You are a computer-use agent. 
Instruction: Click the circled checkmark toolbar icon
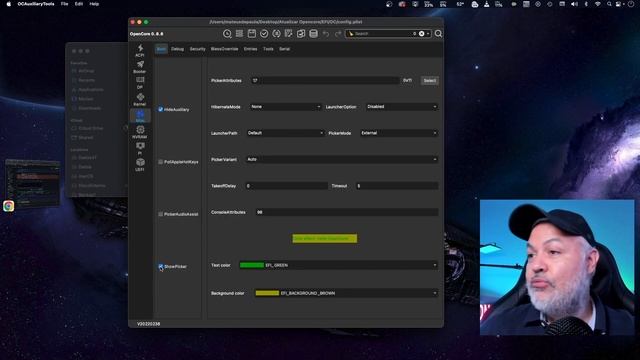tap(264, 33)
